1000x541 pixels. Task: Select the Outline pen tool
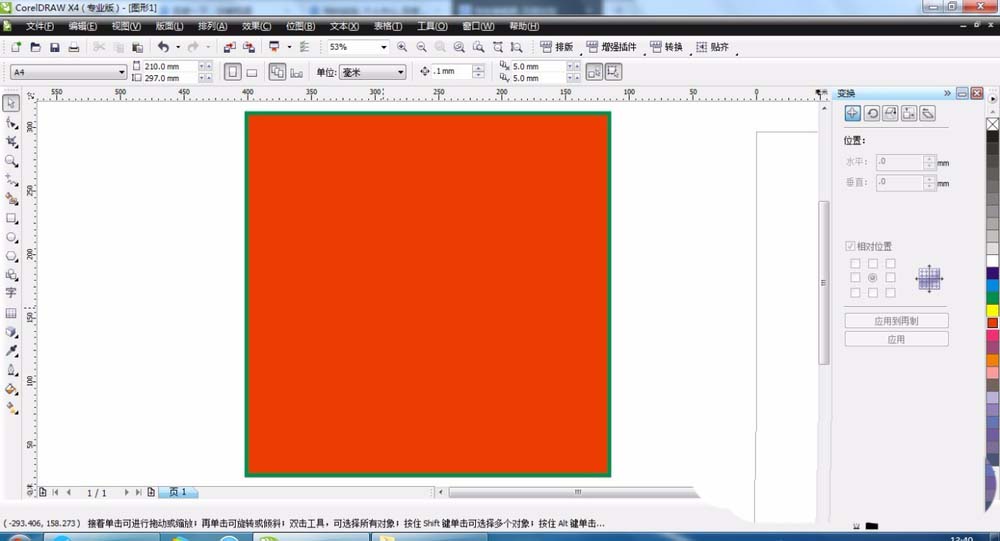pos(11,370)
